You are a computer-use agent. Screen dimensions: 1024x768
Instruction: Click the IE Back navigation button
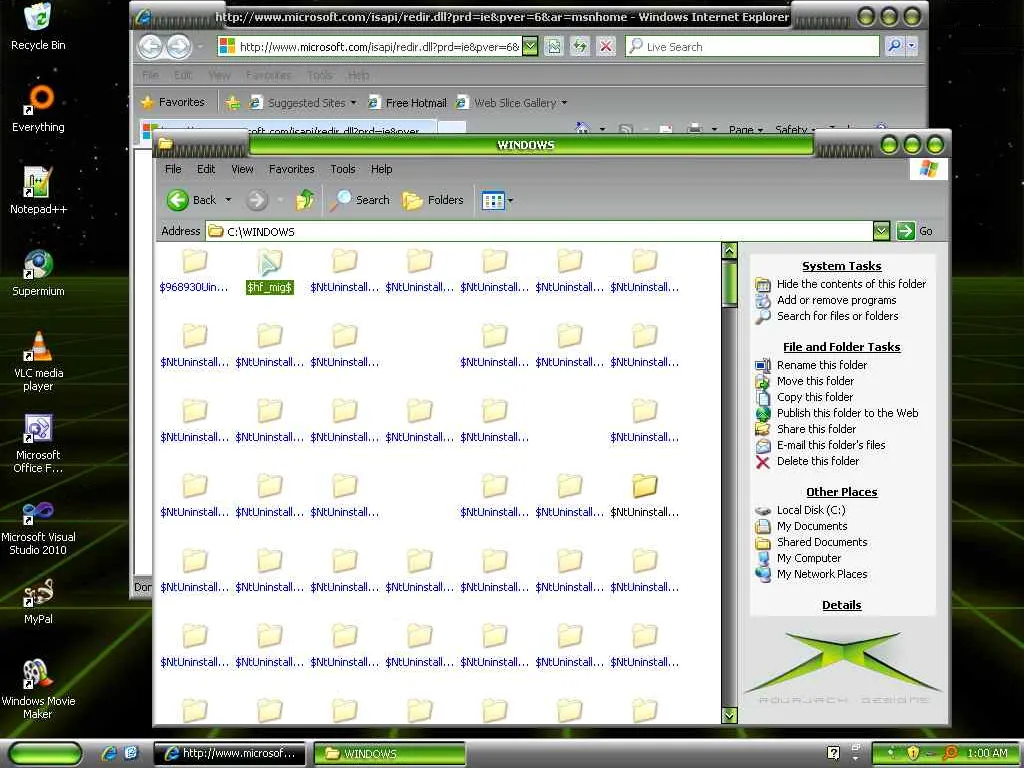tap(151, 46)
